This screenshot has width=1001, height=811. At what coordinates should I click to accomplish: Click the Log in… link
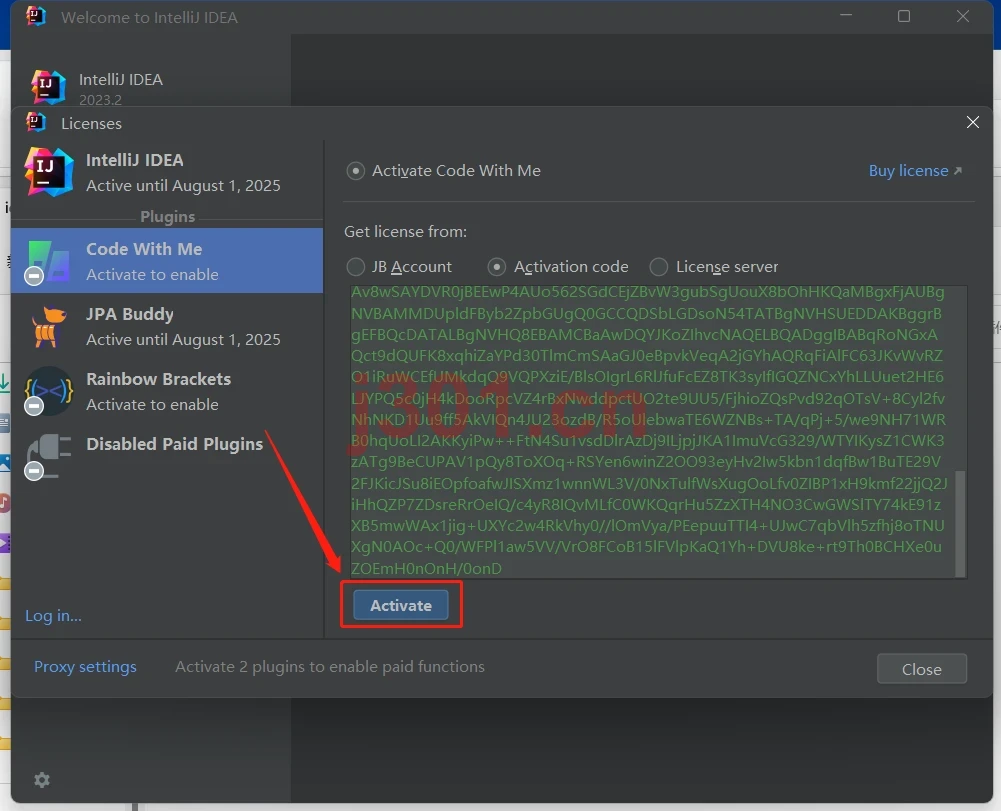click(53, 616)
